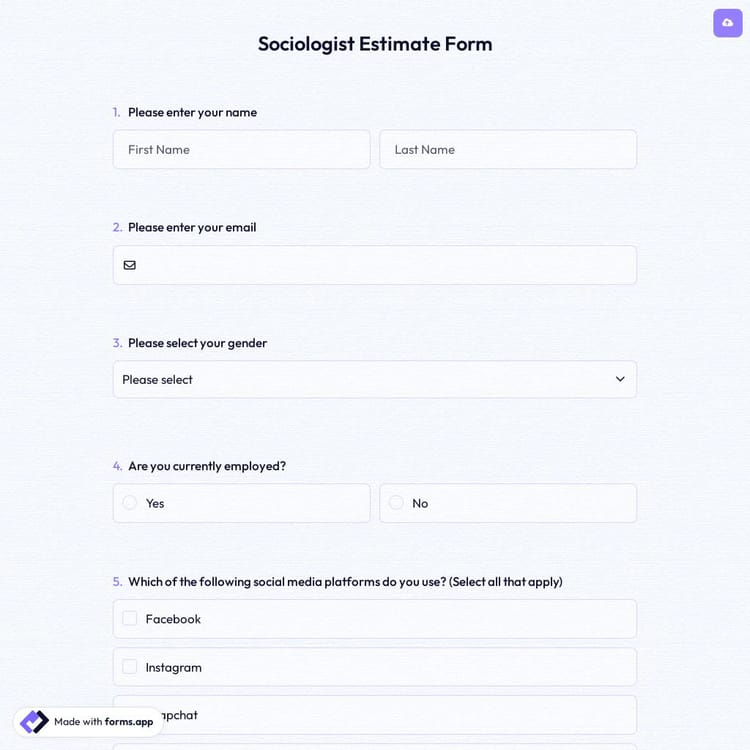Open the 'Made with forms.app' link
This screenshot has height=750, width=750.
103,722
